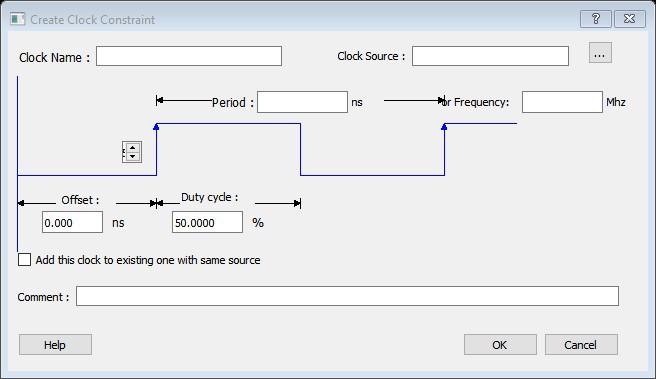Screen dimensions: 656x379
Task: Open context help with the question mark button
Action: 596,19
